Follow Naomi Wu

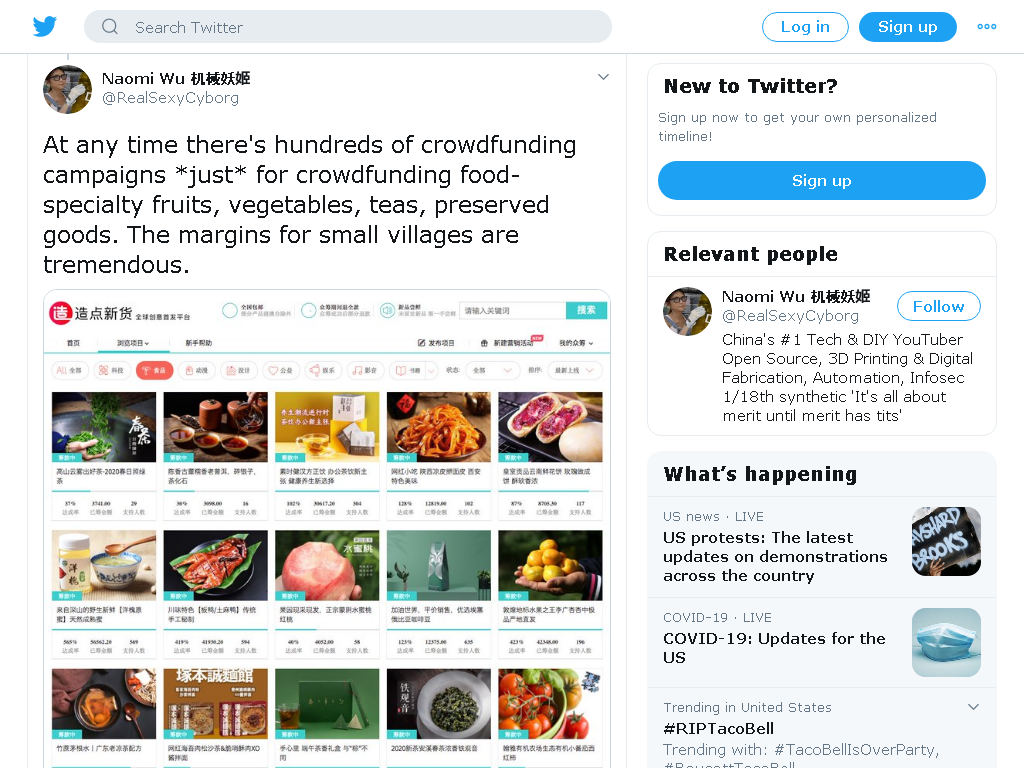[938, 306]
